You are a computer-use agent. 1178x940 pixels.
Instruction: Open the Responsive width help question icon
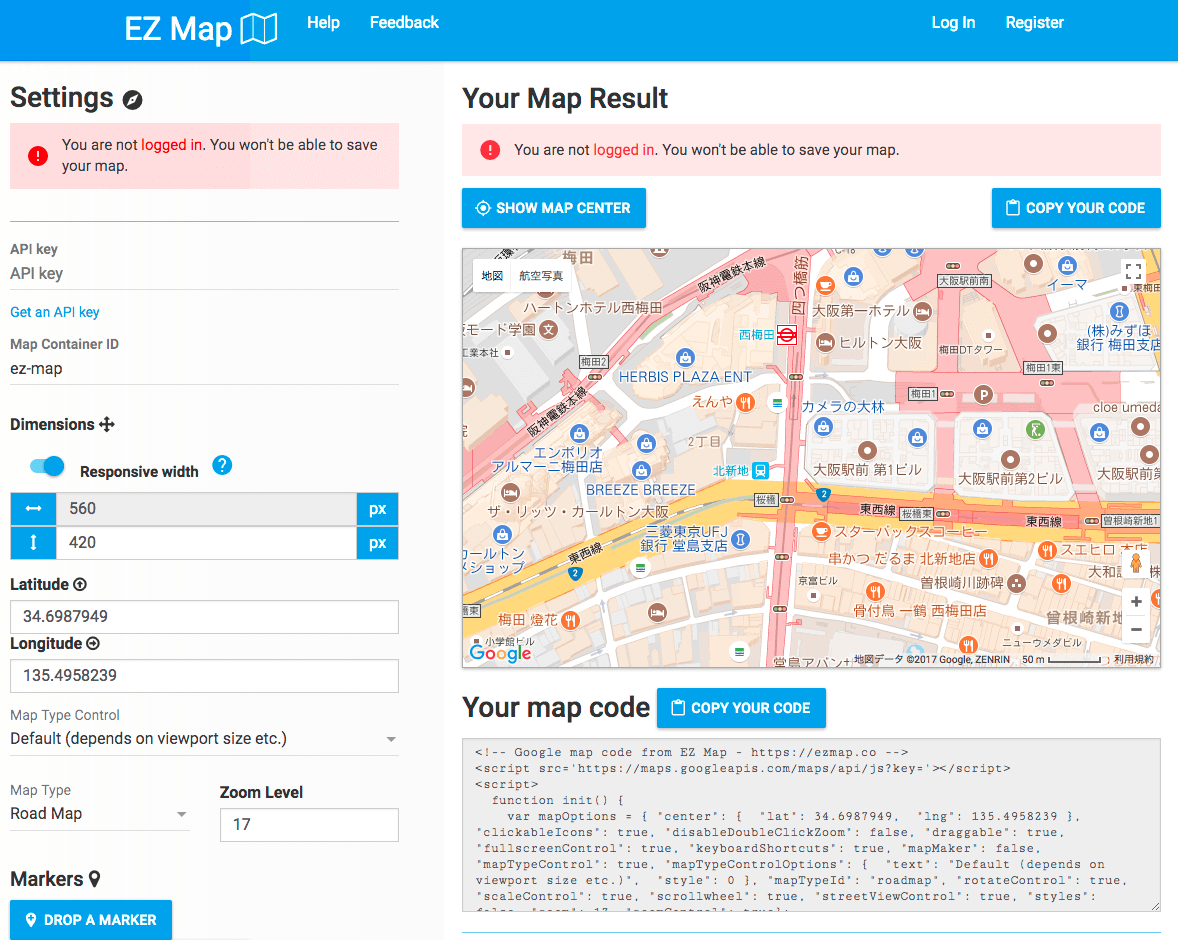pyautogui.click(x=222, y=466)
